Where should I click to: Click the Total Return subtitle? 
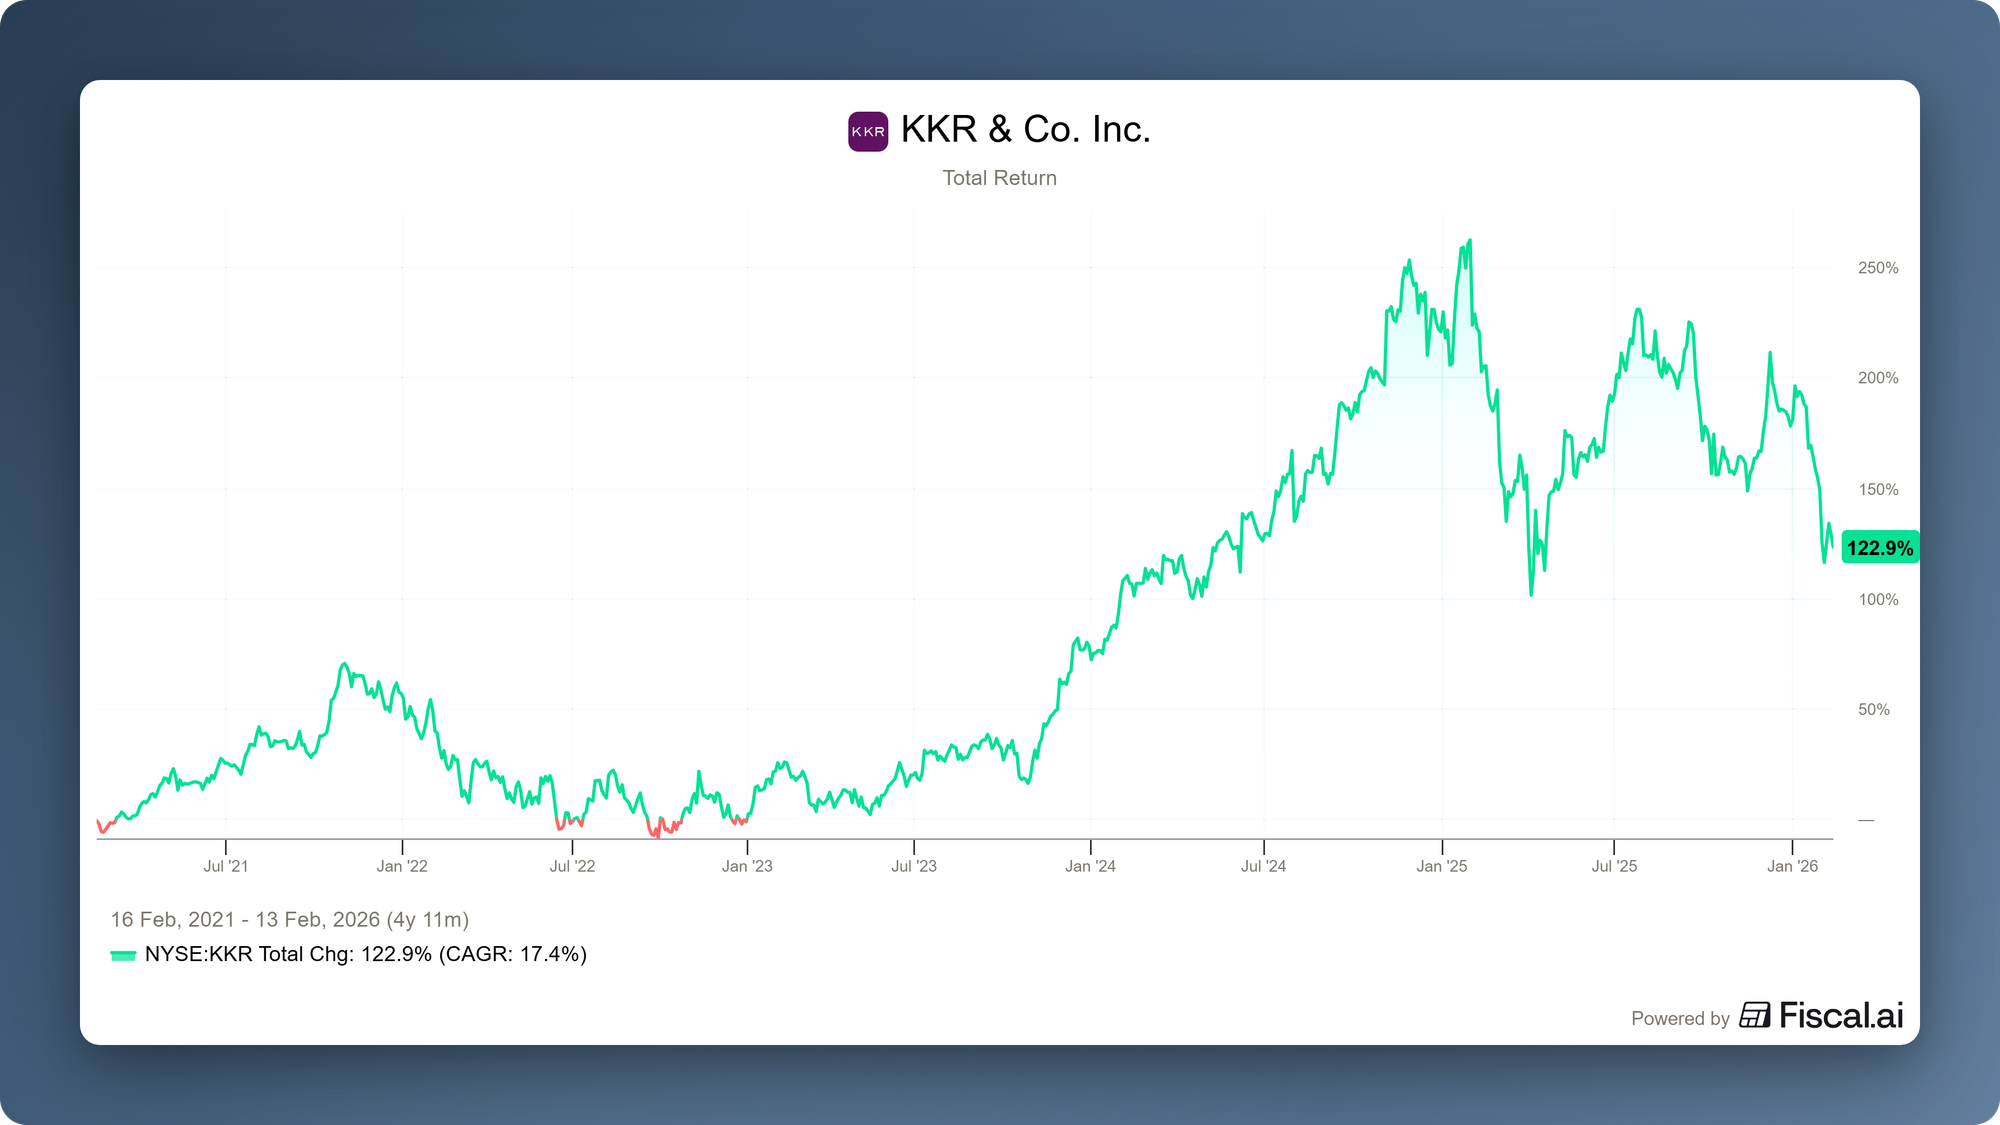[999, 178]
